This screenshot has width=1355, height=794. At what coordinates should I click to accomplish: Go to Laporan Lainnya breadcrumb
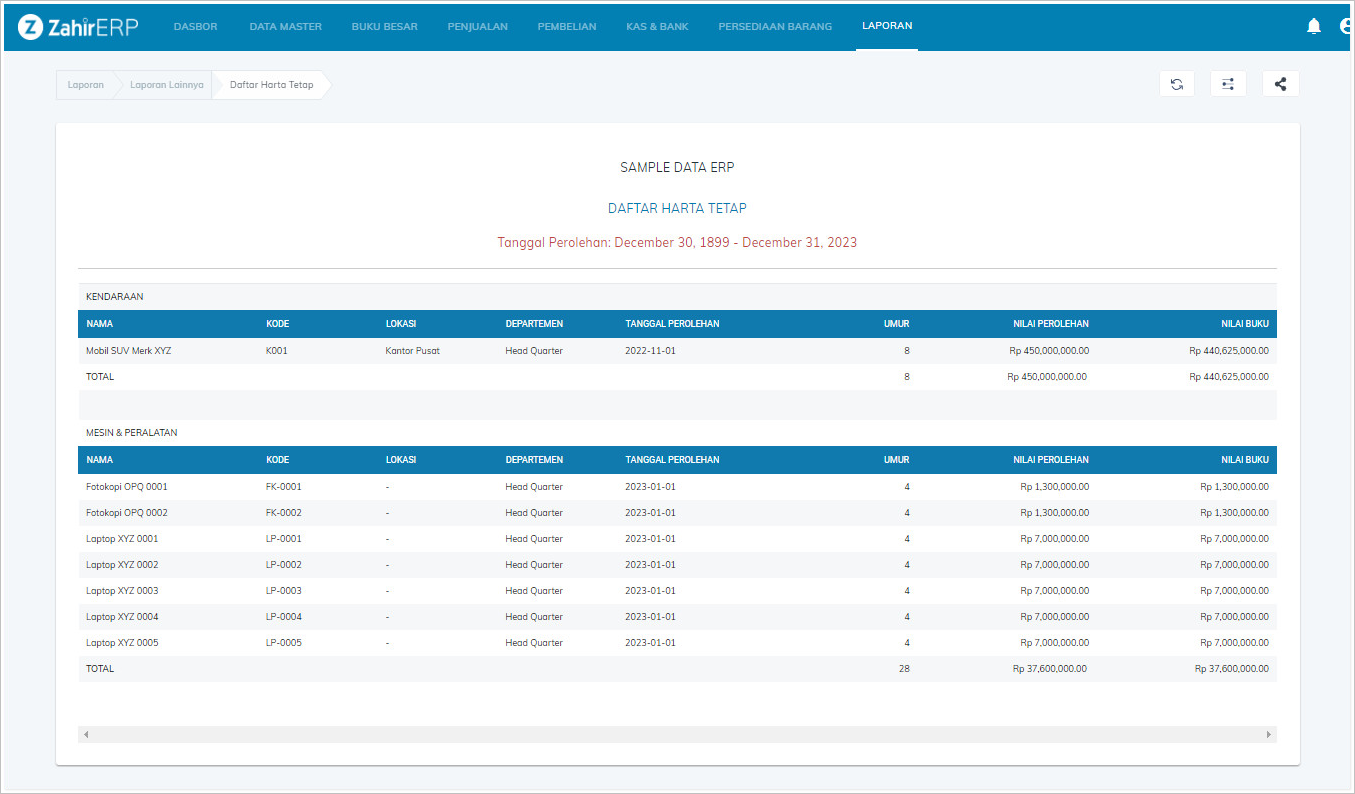(x=166, y=85)
